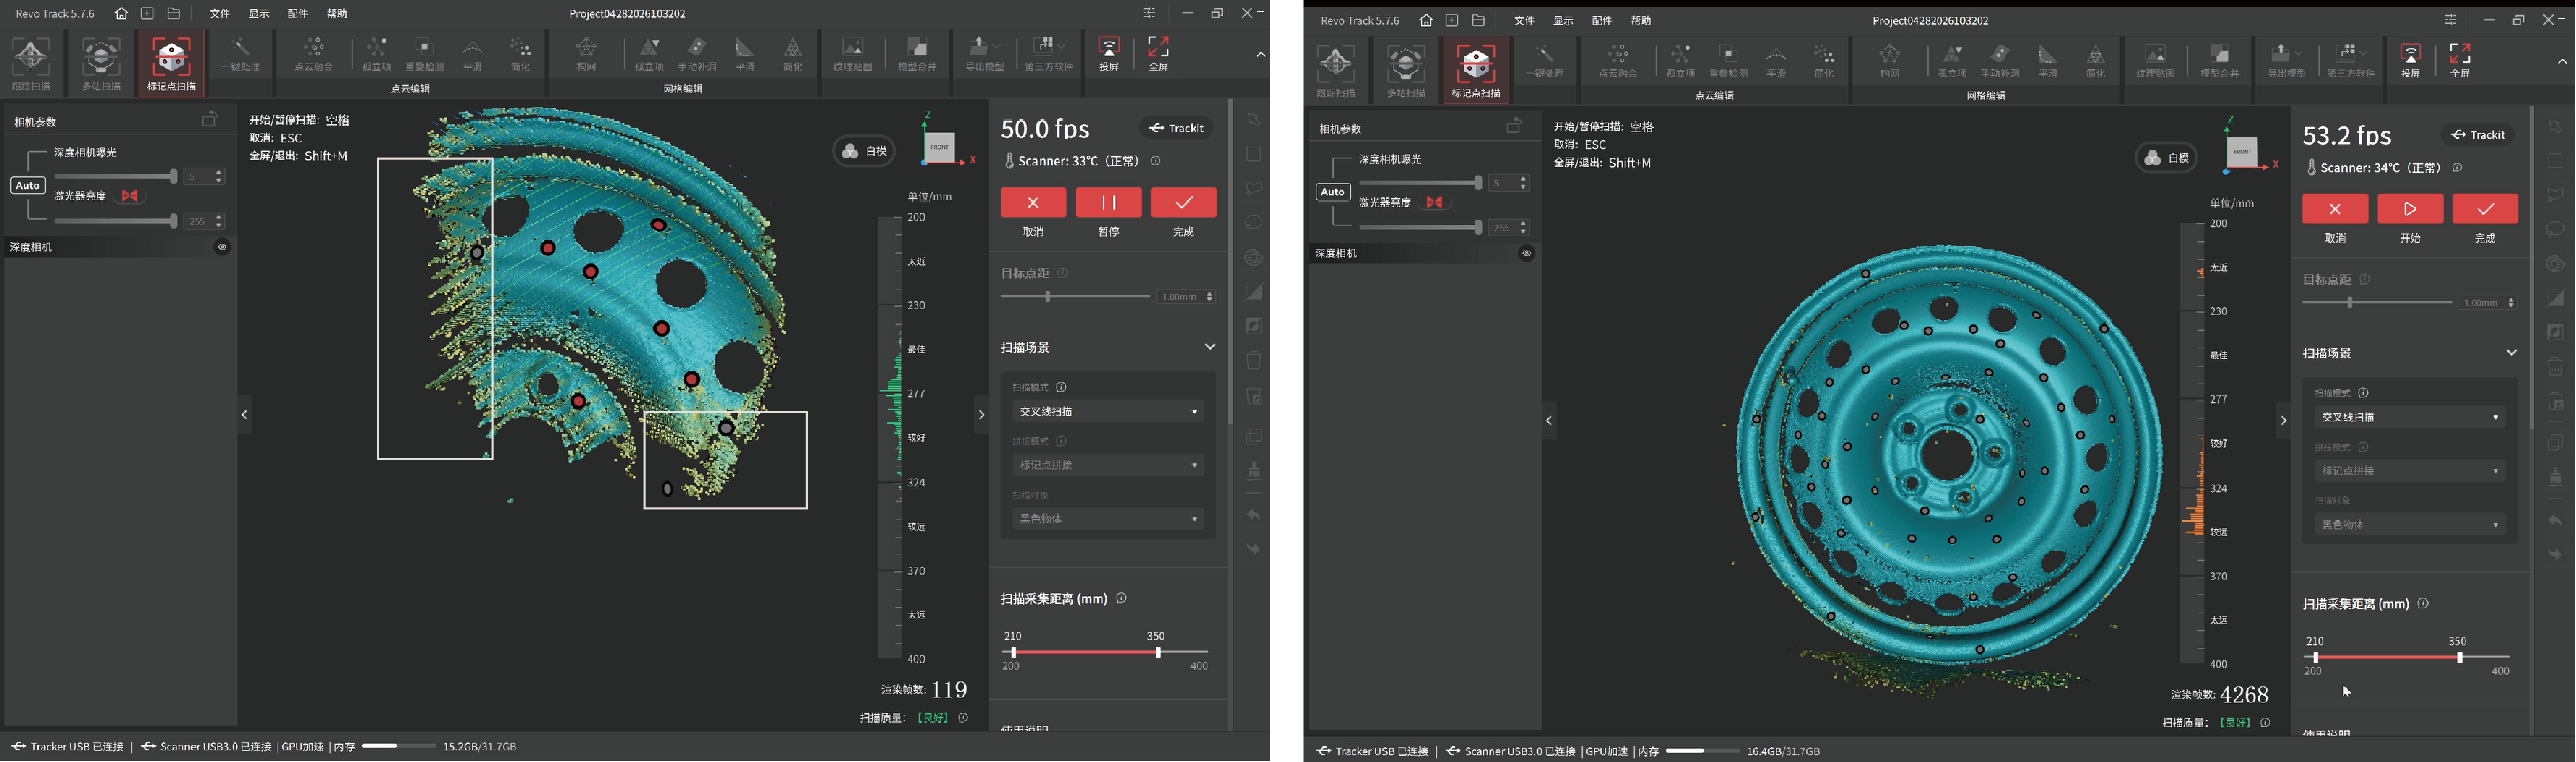Open 帮助 menu in right window
2576x762 pixels.
pyautogui.click(x=1640, y=21)
